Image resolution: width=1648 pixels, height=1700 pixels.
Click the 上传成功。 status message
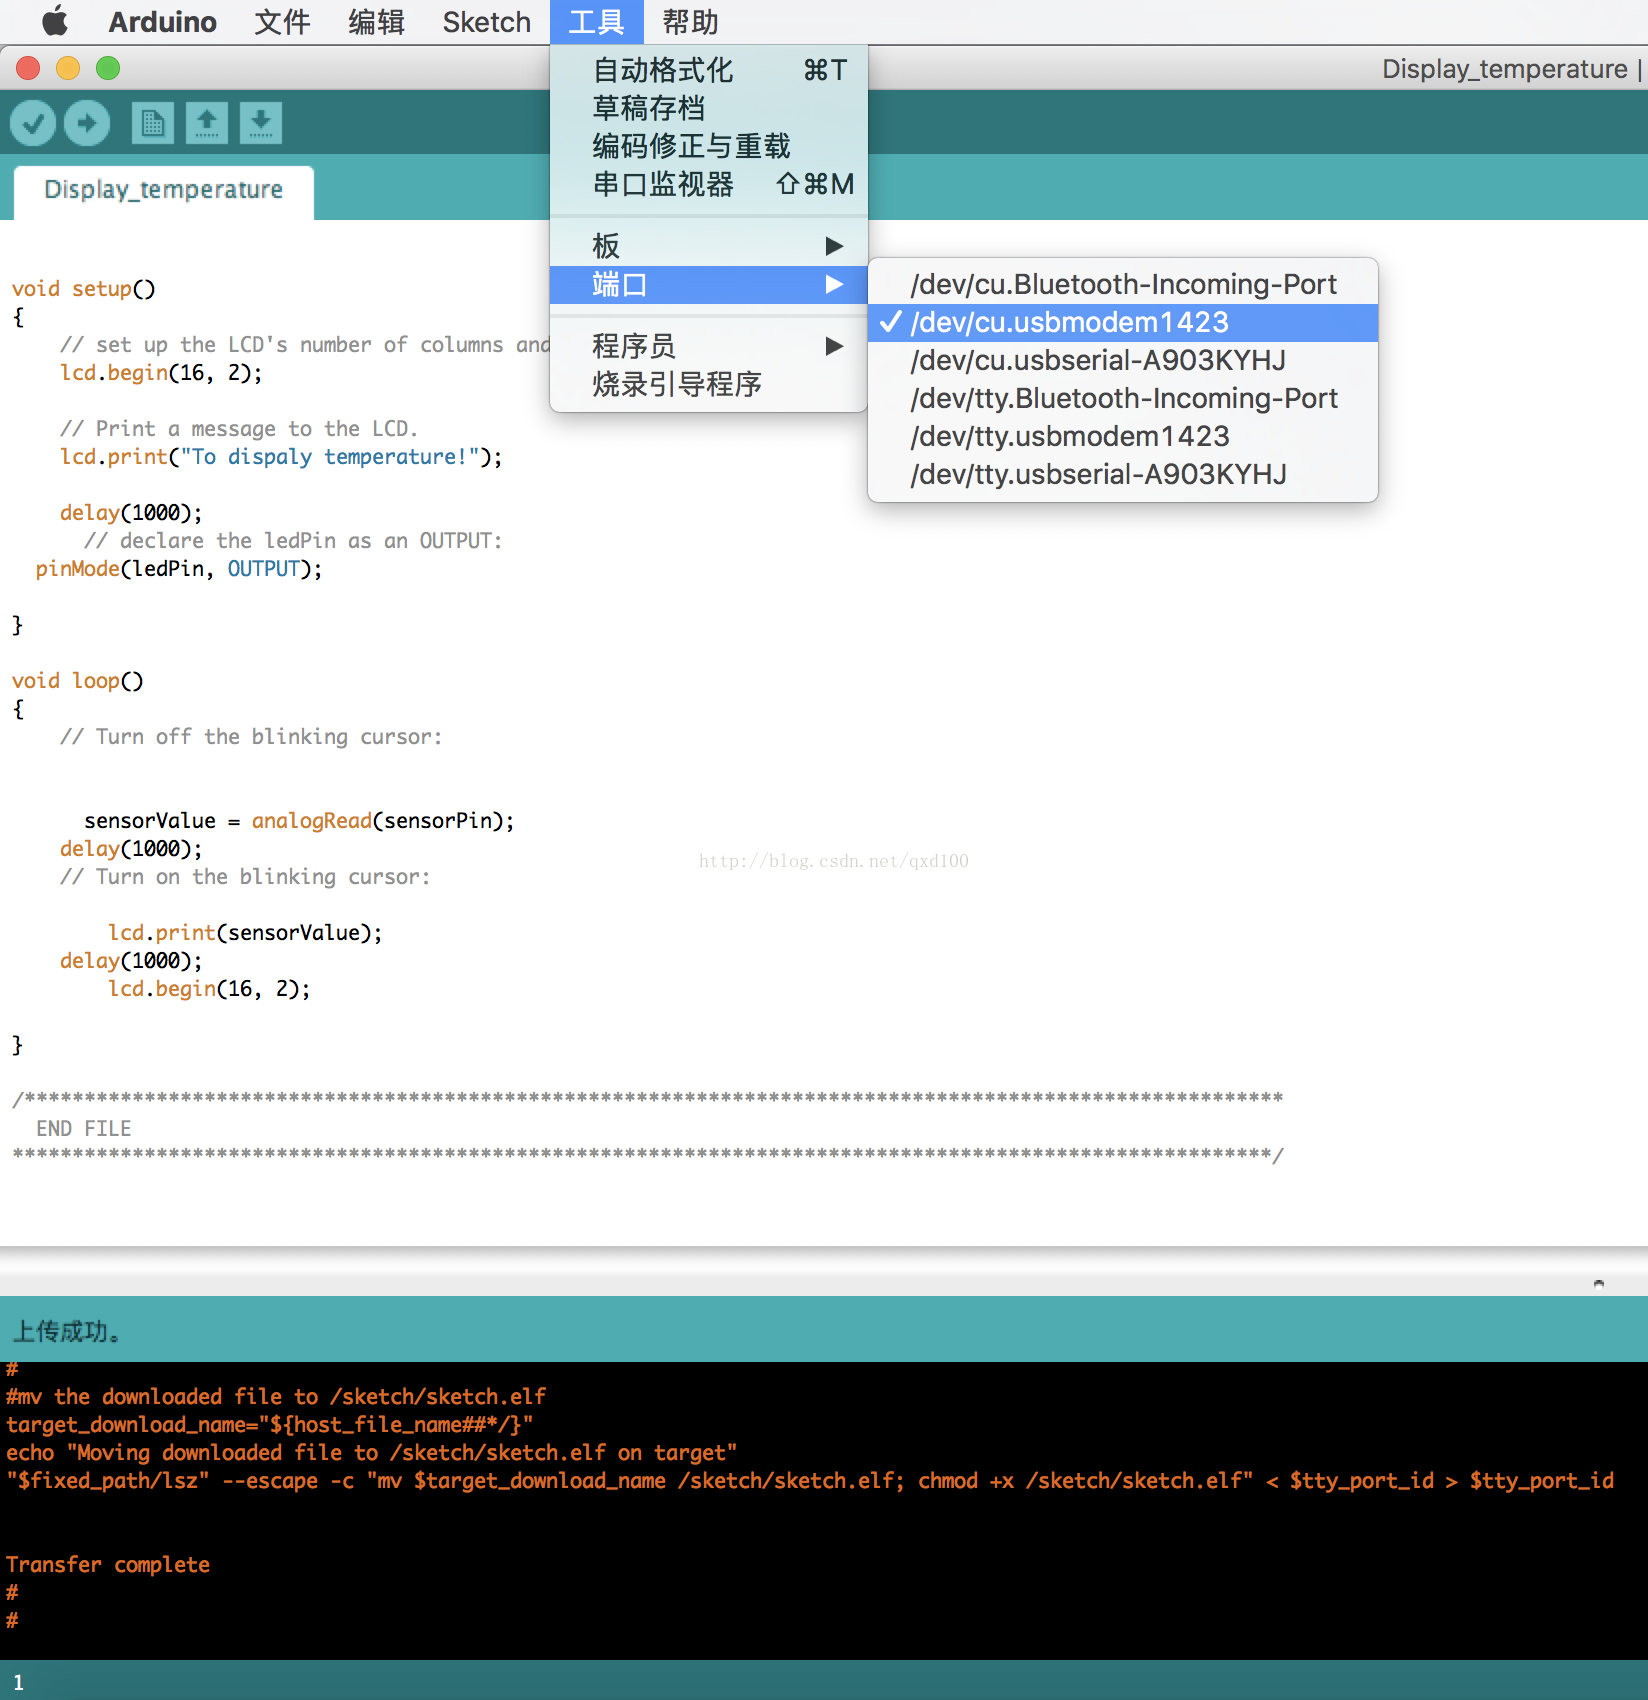click(x=67, y=1332)
